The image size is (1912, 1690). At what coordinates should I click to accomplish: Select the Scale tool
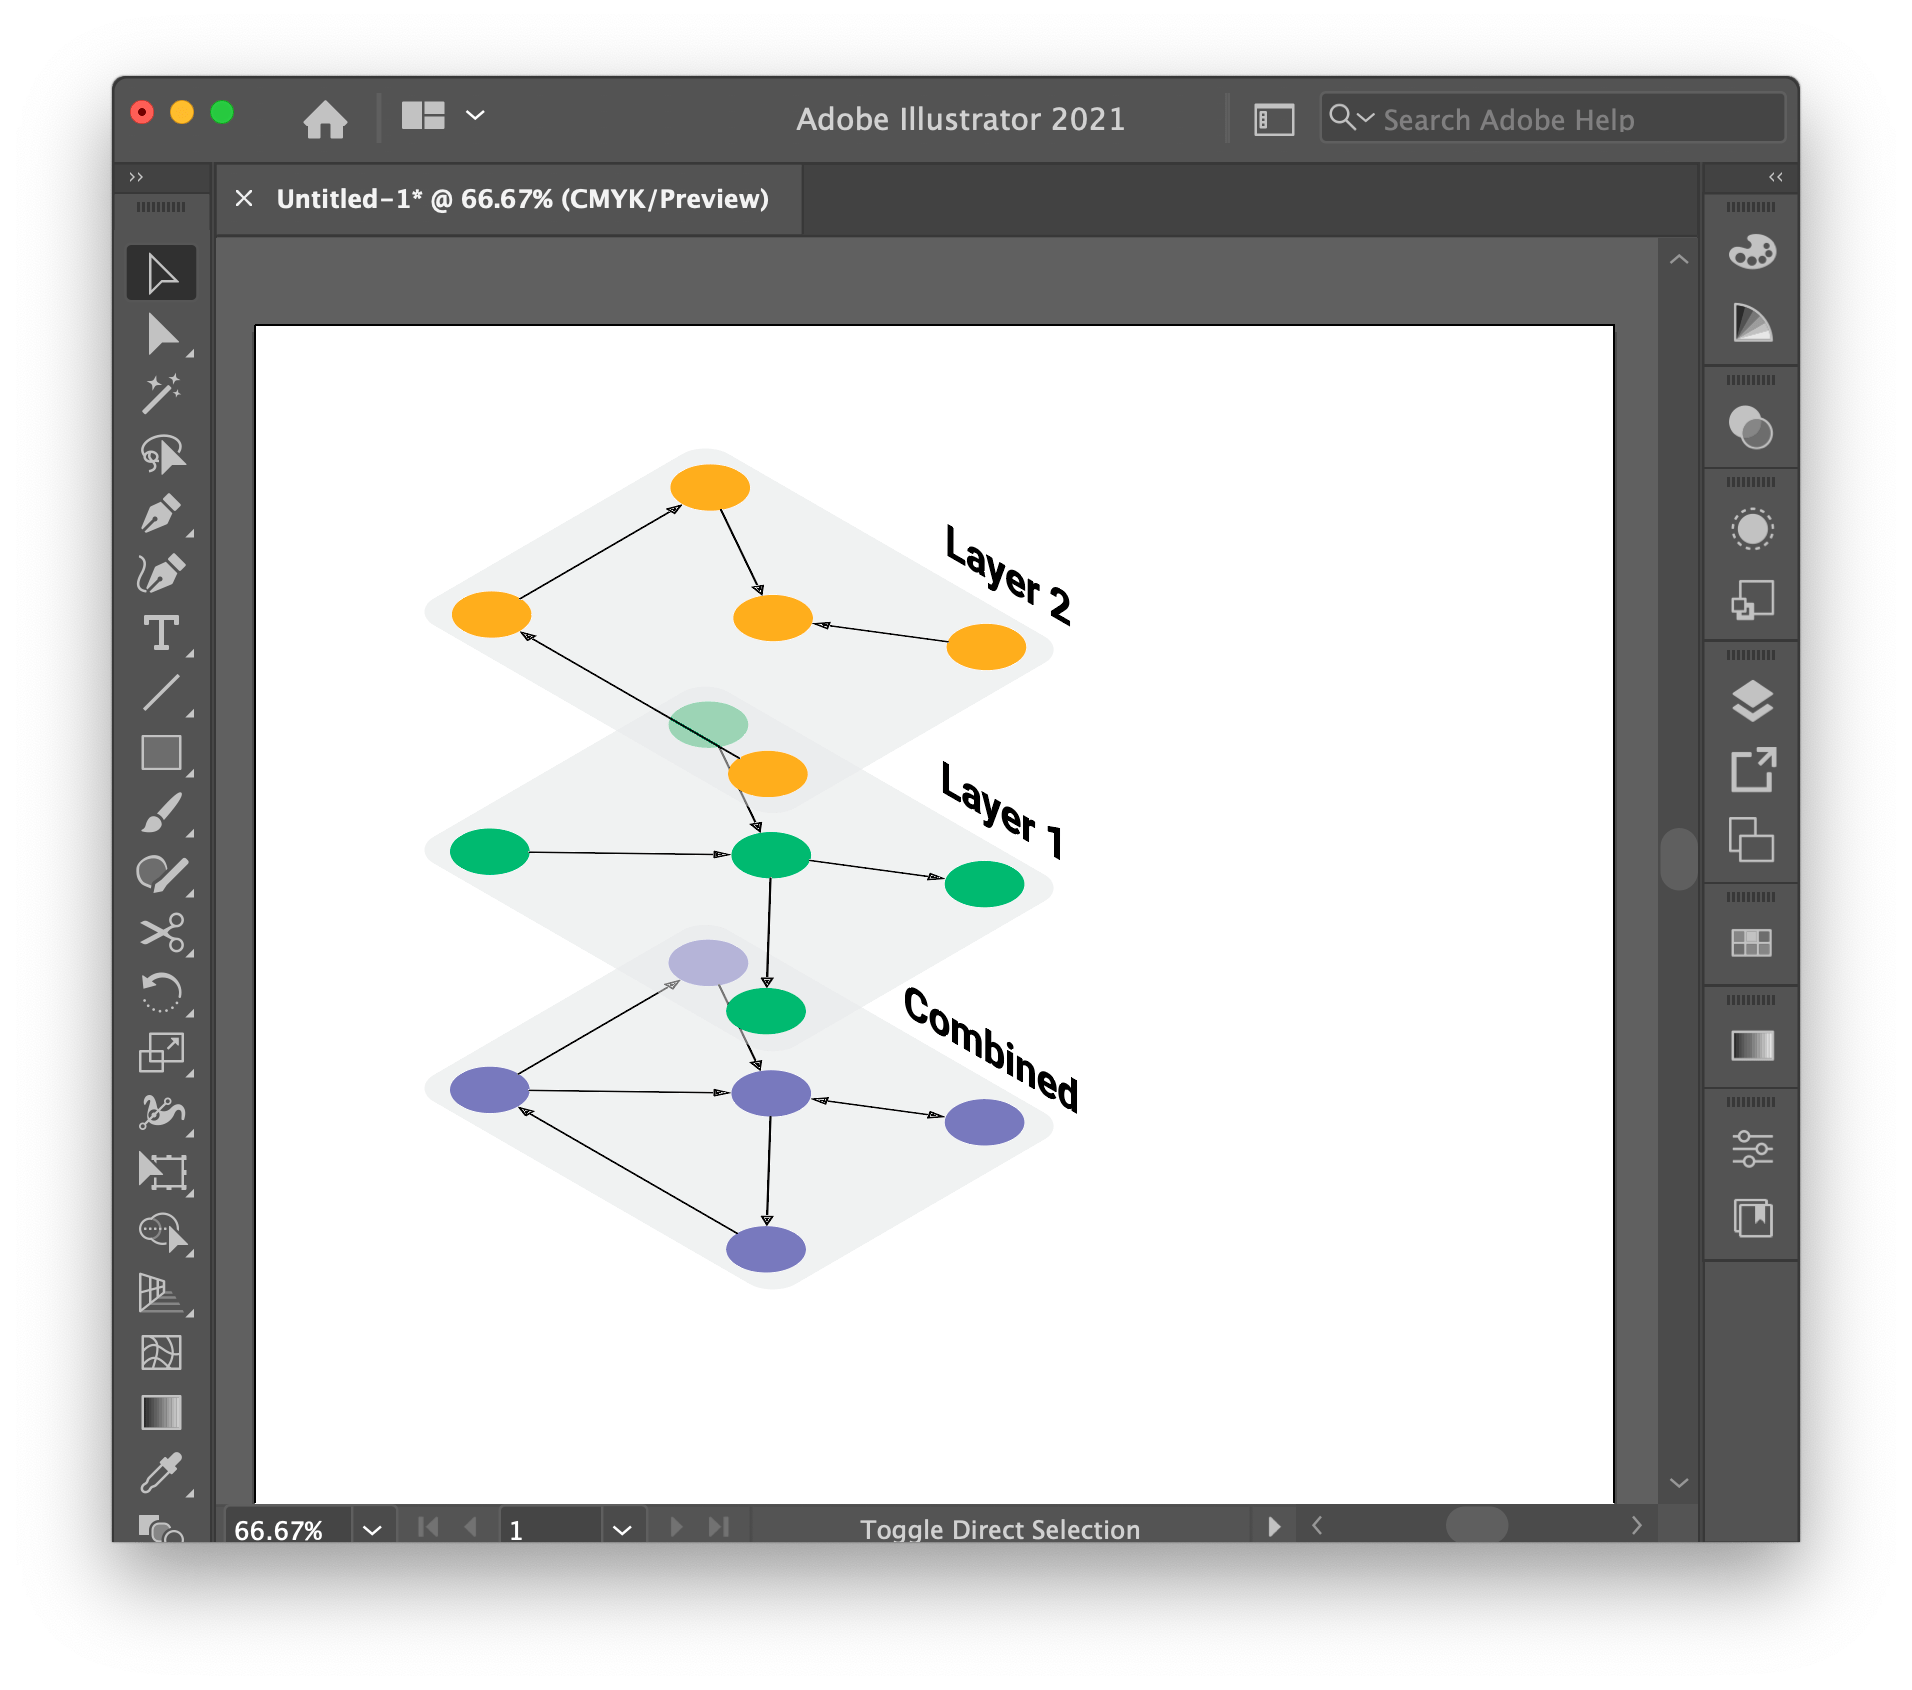161,1053
